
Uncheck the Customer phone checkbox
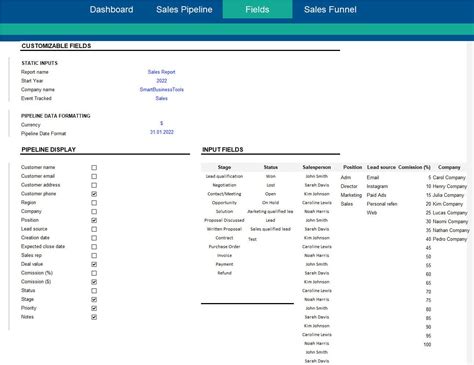[94, 194]
